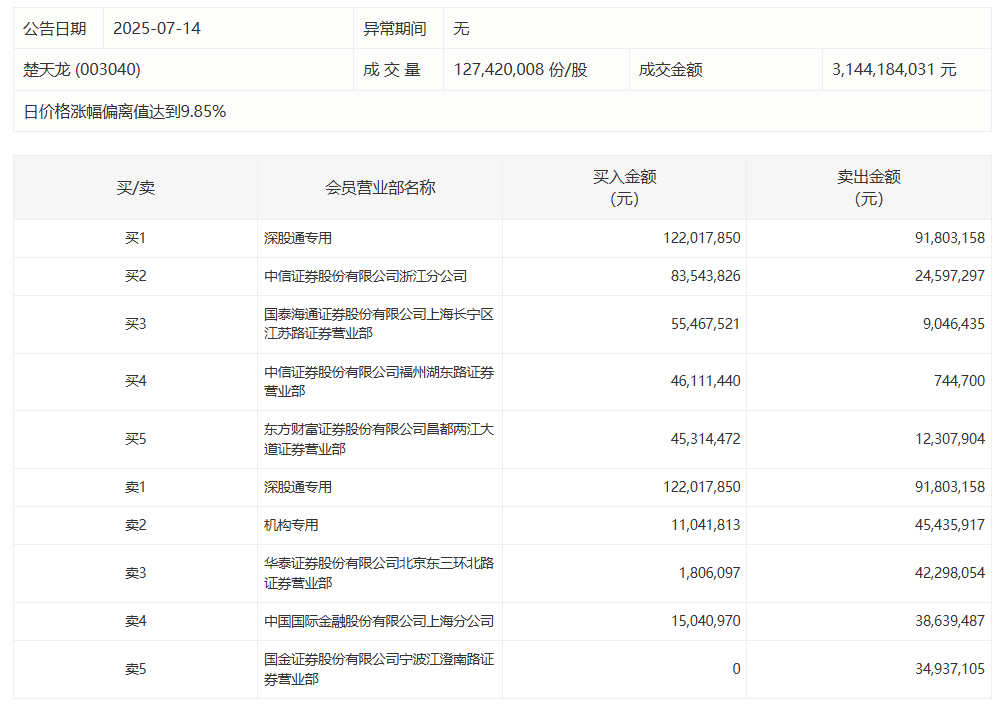Click the 异常期间 label

click(x=395, y=29)
